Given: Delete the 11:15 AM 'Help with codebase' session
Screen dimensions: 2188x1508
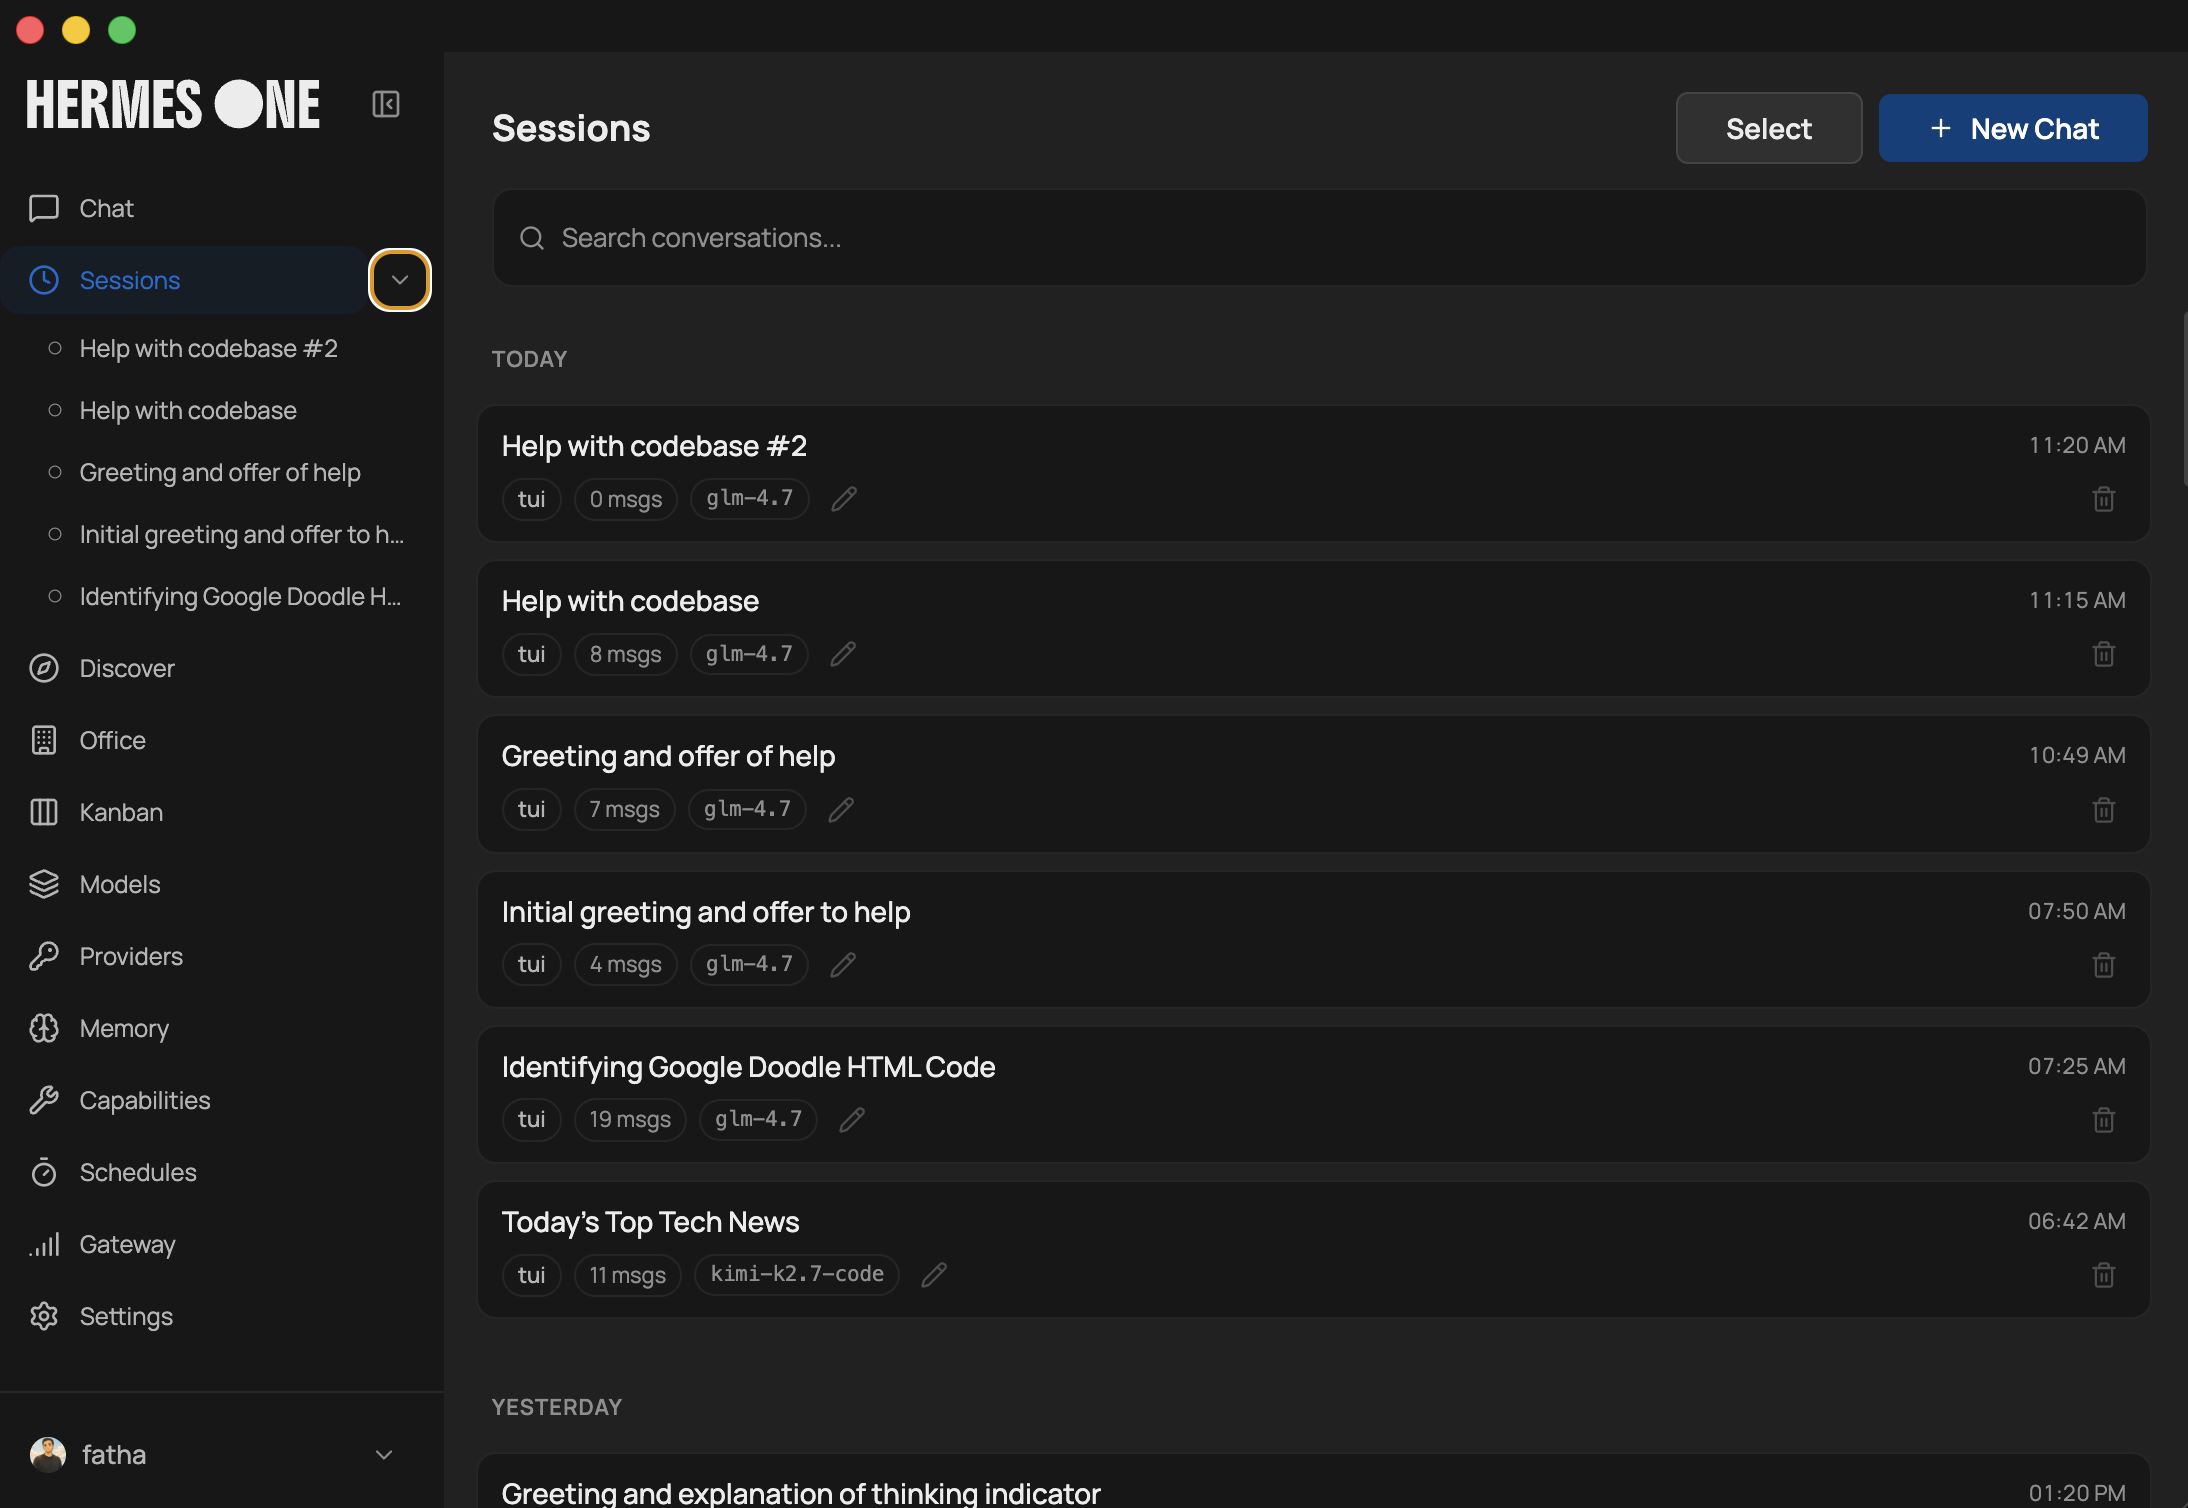Looking at the screenshot, I should click(x=2104, y=654).
